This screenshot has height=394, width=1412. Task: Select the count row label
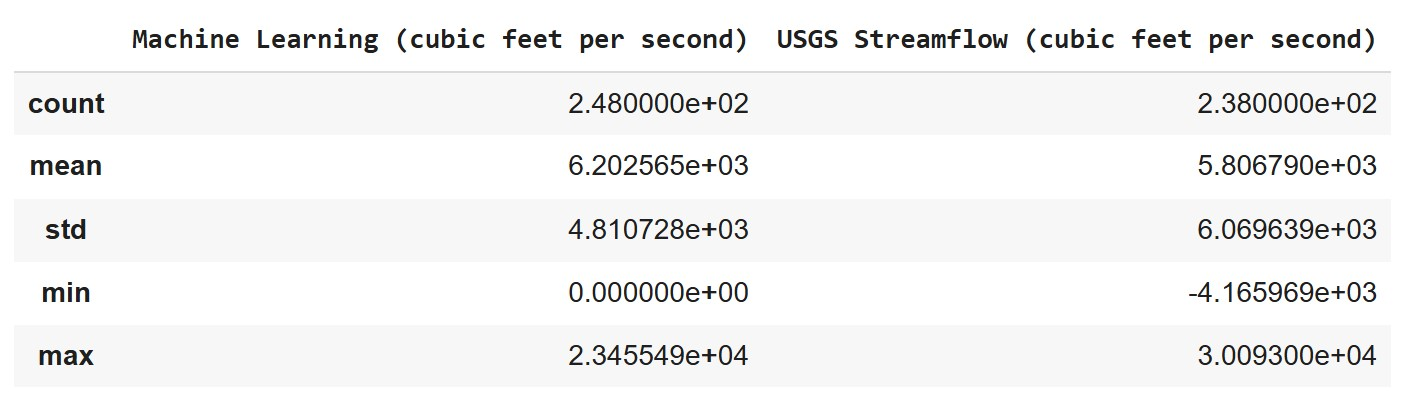coord(66,103)
